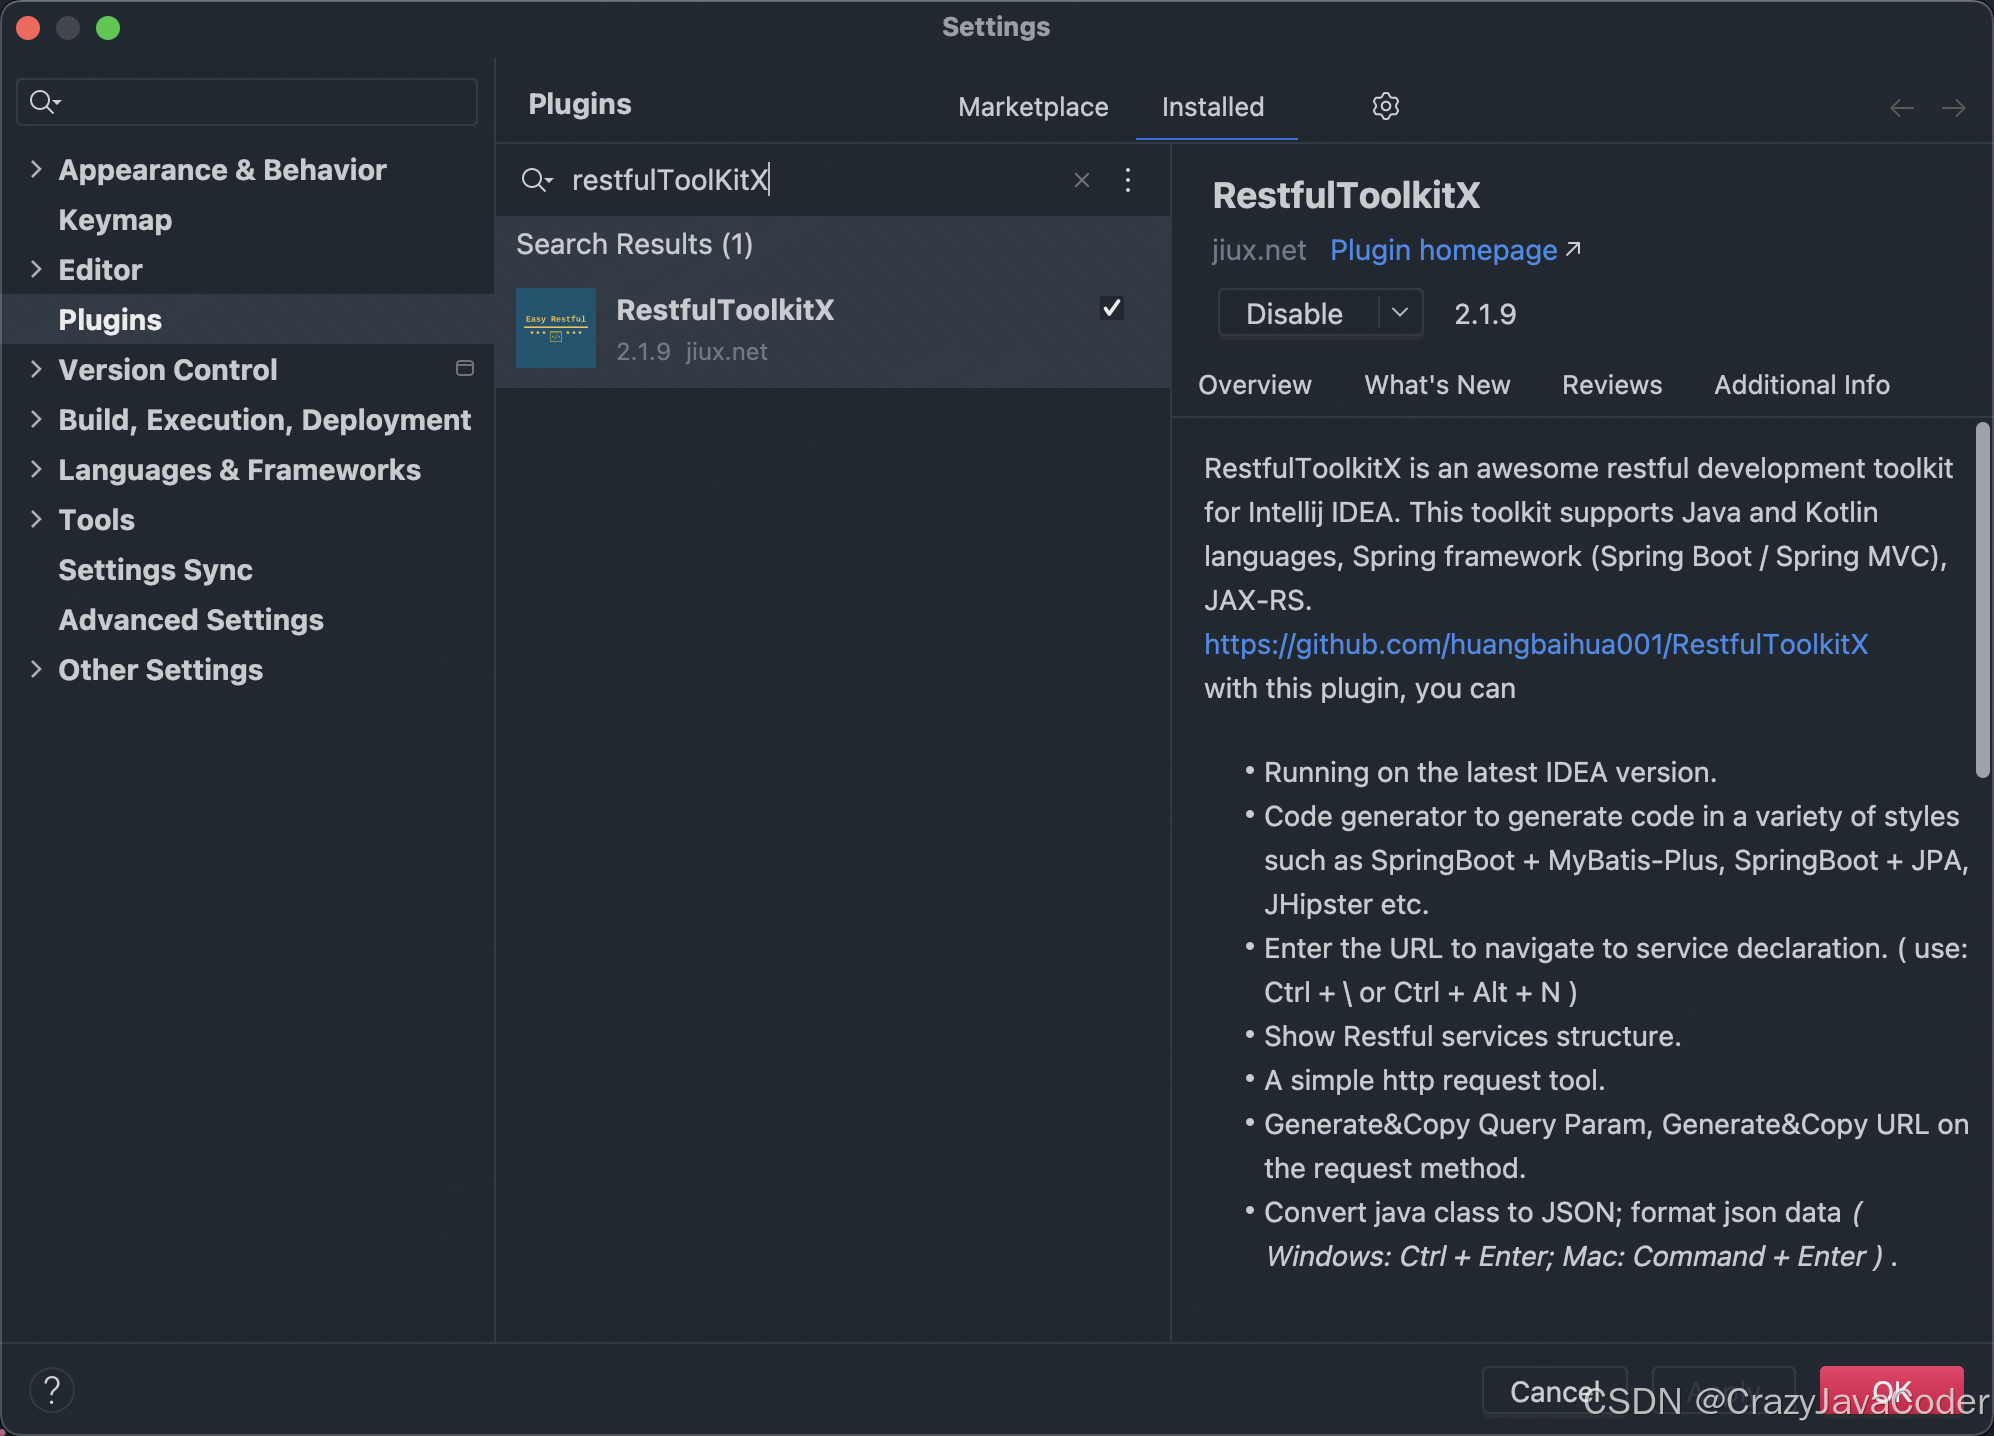Click the plugin search history magnifier icon
The width and height of the screenshot is (1994, 1436).
(537, 180)
